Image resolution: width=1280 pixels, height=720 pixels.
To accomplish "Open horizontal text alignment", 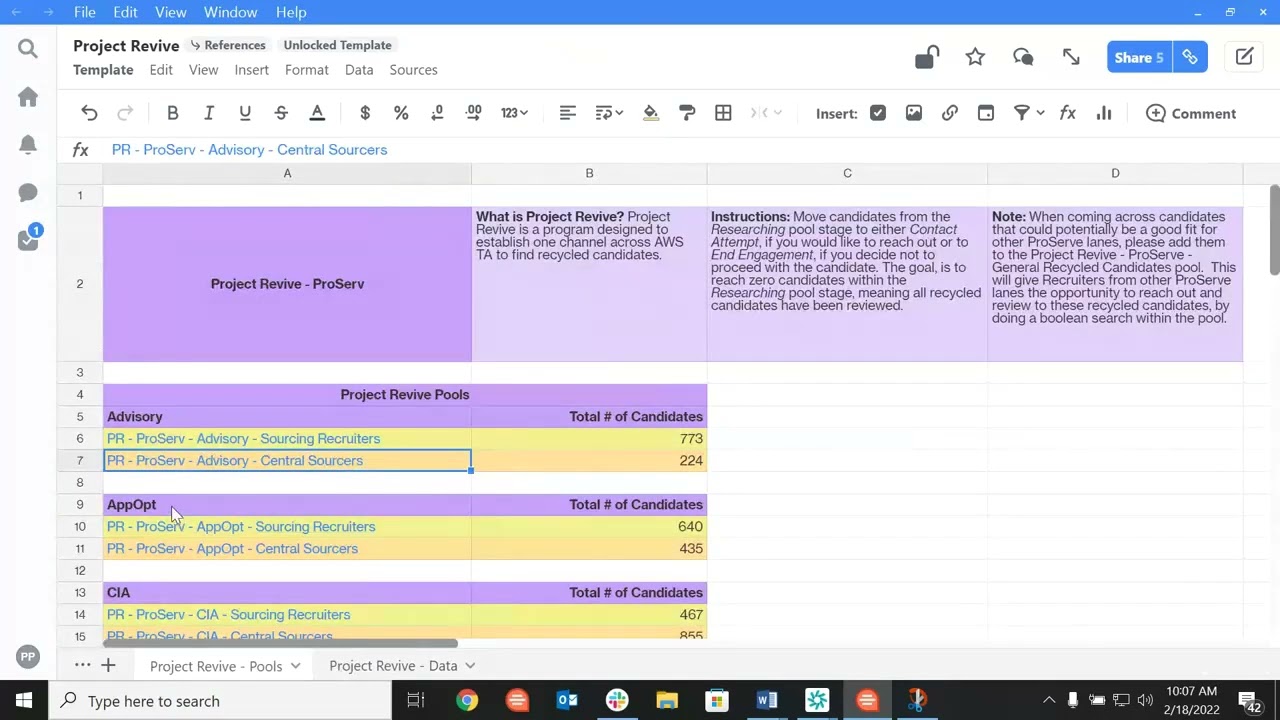I will pos(567,113).
